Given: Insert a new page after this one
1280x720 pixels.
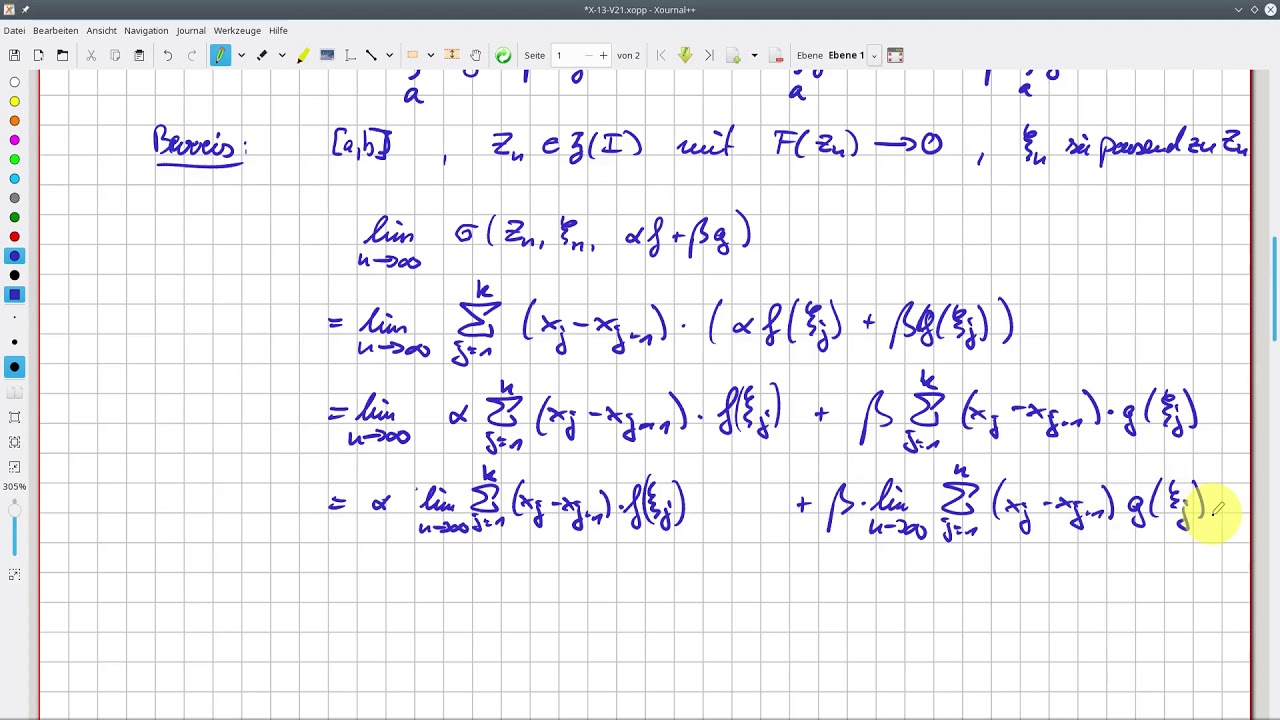Looking at the screenshot, I should [x=734, y=55].
